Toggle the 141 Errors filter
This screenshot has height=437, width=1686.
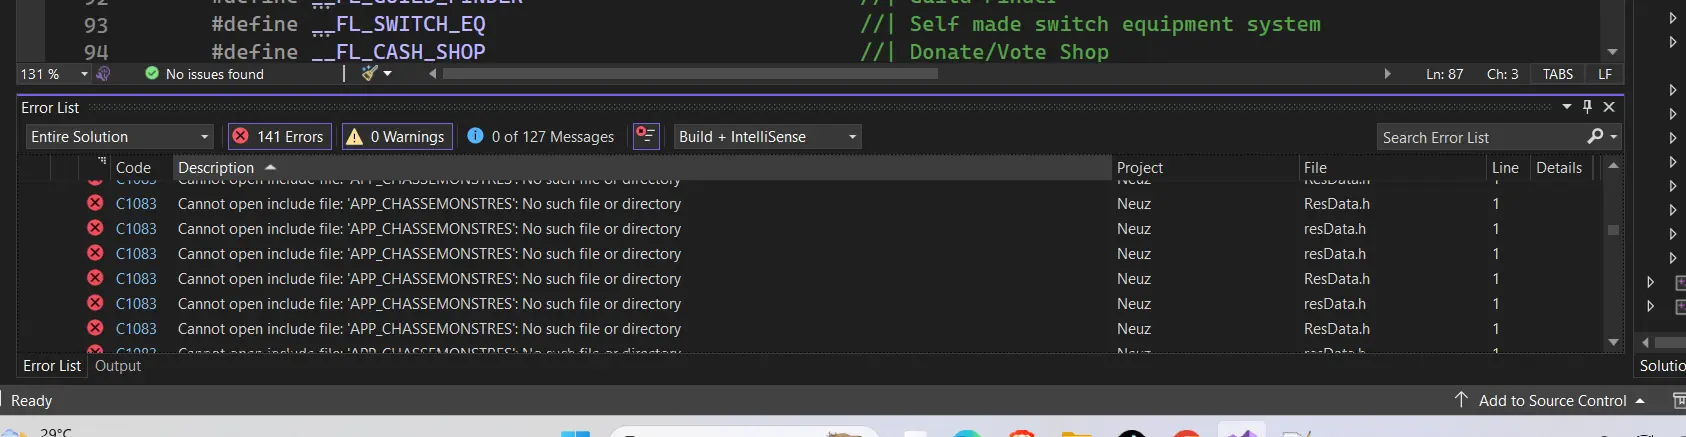pos(279,137)
